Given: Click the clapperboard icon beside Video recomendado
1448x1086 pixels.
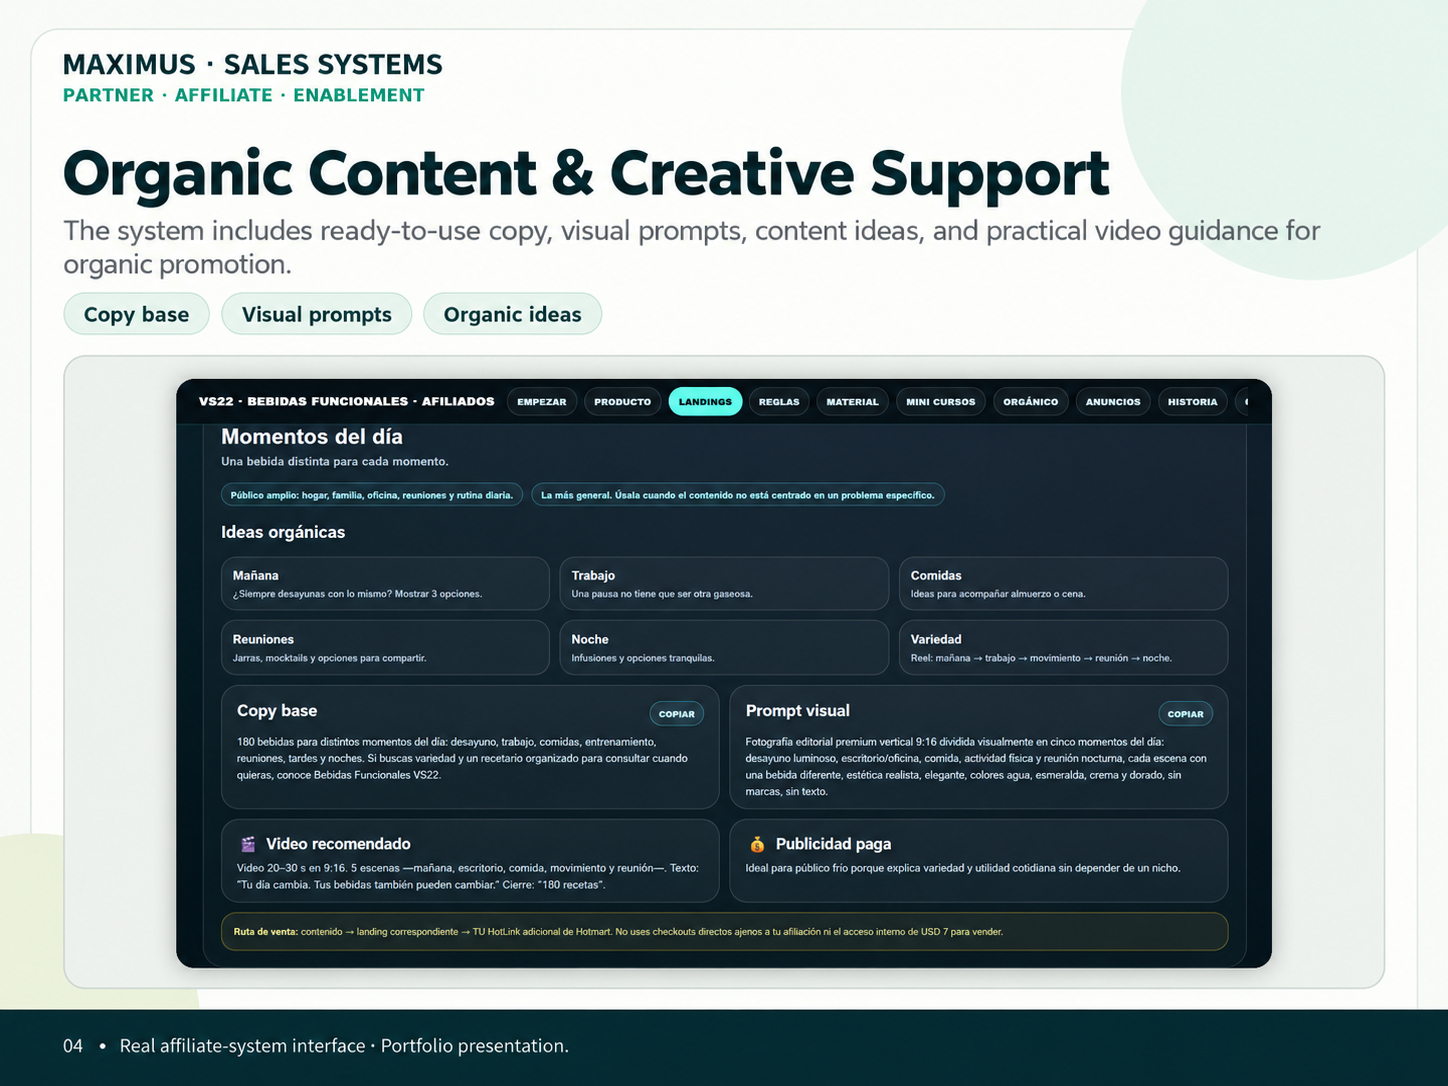Looking at the screenshot, I should [x=248, y=844].
